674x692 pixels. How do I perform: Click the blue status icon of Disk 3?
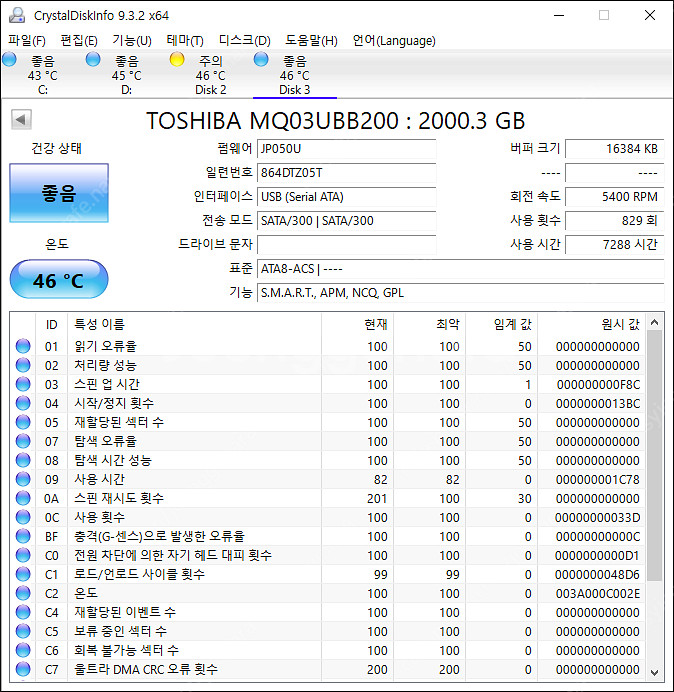[x=261, y=59]
